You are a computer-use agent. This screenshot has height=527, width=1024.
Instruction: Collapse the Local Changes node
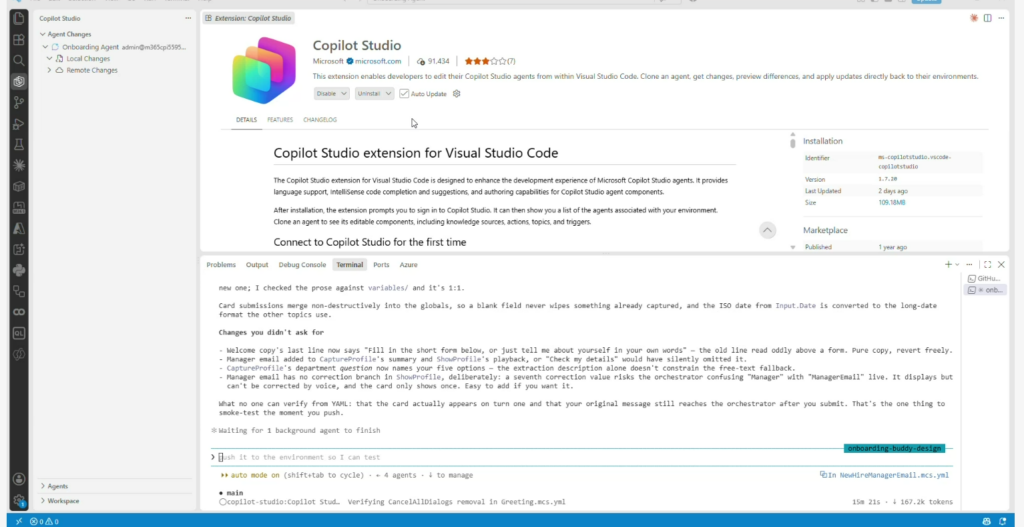click(x=50, y=59)
